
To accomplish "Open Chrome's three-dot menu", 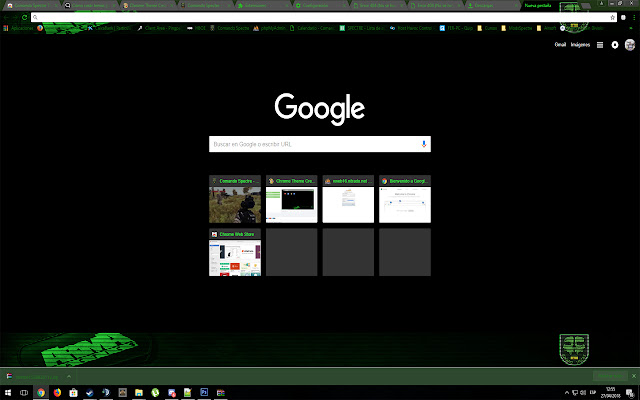I will point(634,18).
